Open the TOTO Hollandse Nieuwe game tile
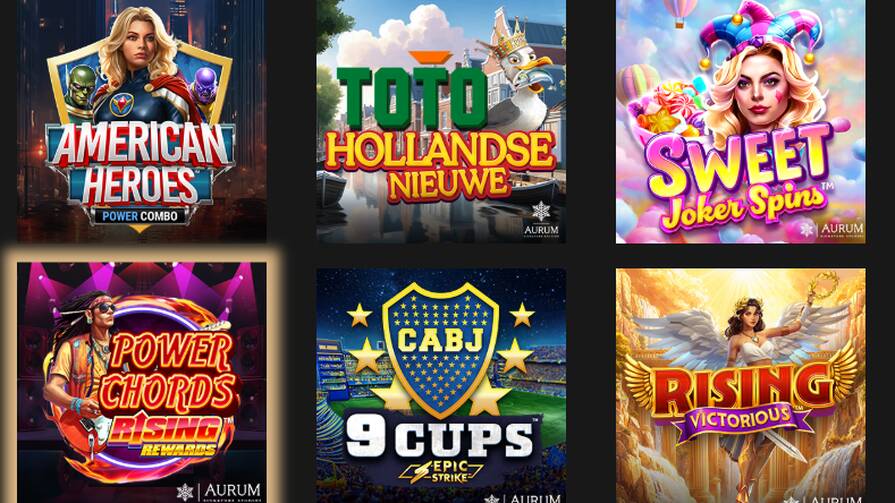Screen dimensions: 895x503 [441, 121]
